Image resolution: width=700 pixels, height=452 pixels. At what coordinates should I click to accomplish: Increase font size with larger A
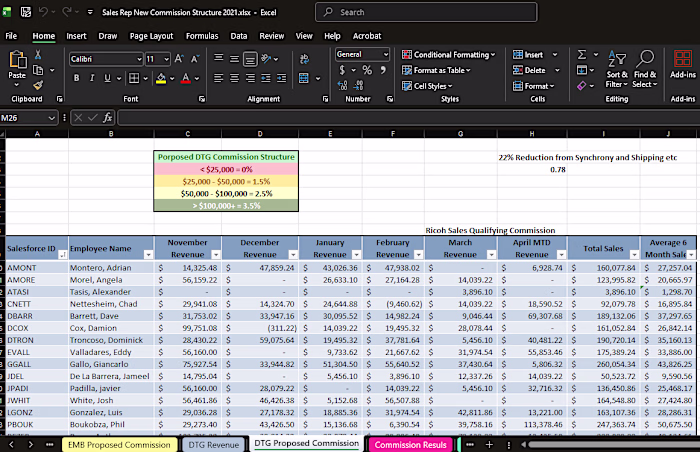click(179, 59)
